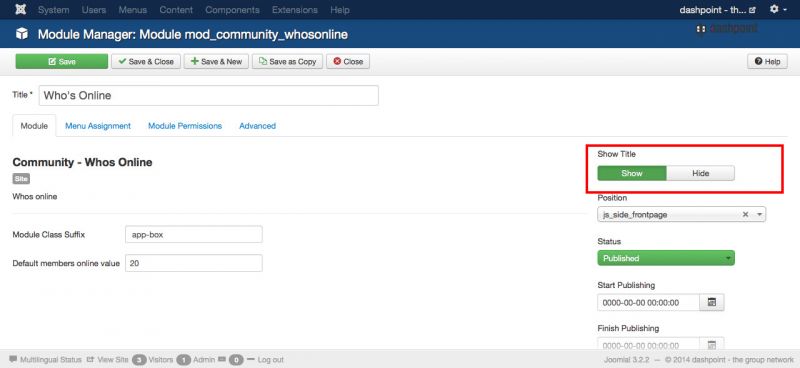Open the Content menu
800x368 pixels.
tap(176, 10)
